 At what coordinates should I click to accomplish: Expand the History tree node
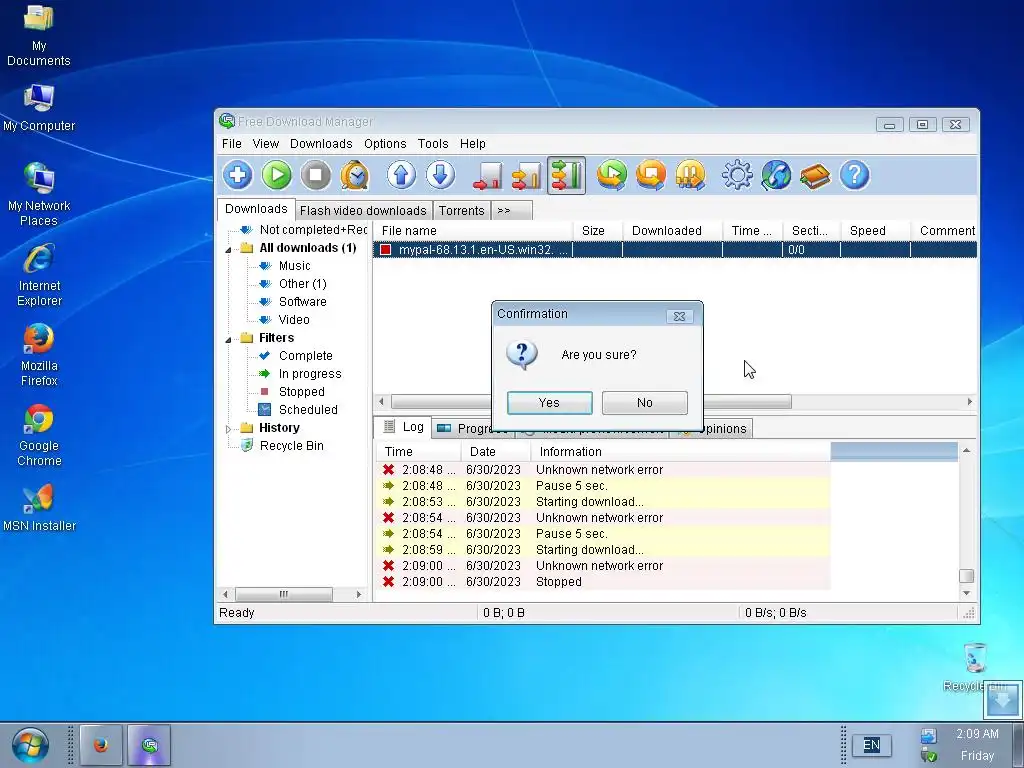click(x=228, y=428)
